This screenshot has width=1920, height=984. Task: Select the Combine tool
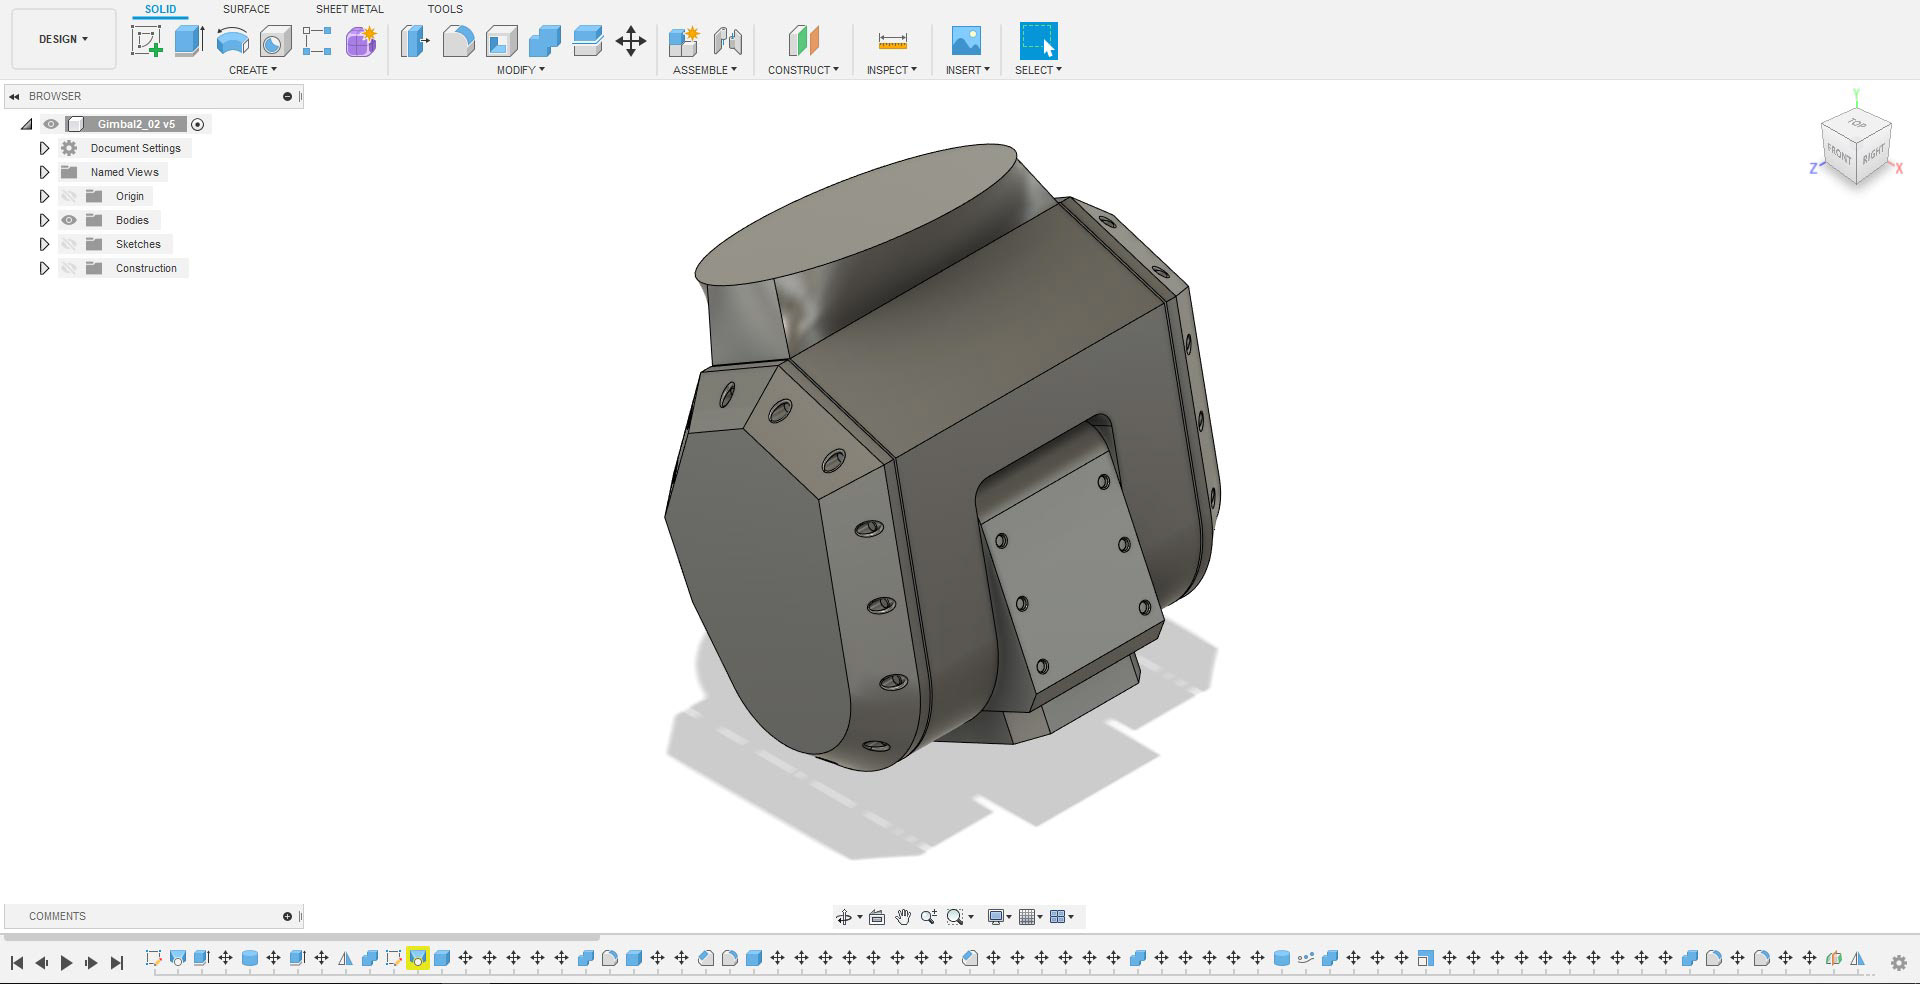[x=545, y=41]
